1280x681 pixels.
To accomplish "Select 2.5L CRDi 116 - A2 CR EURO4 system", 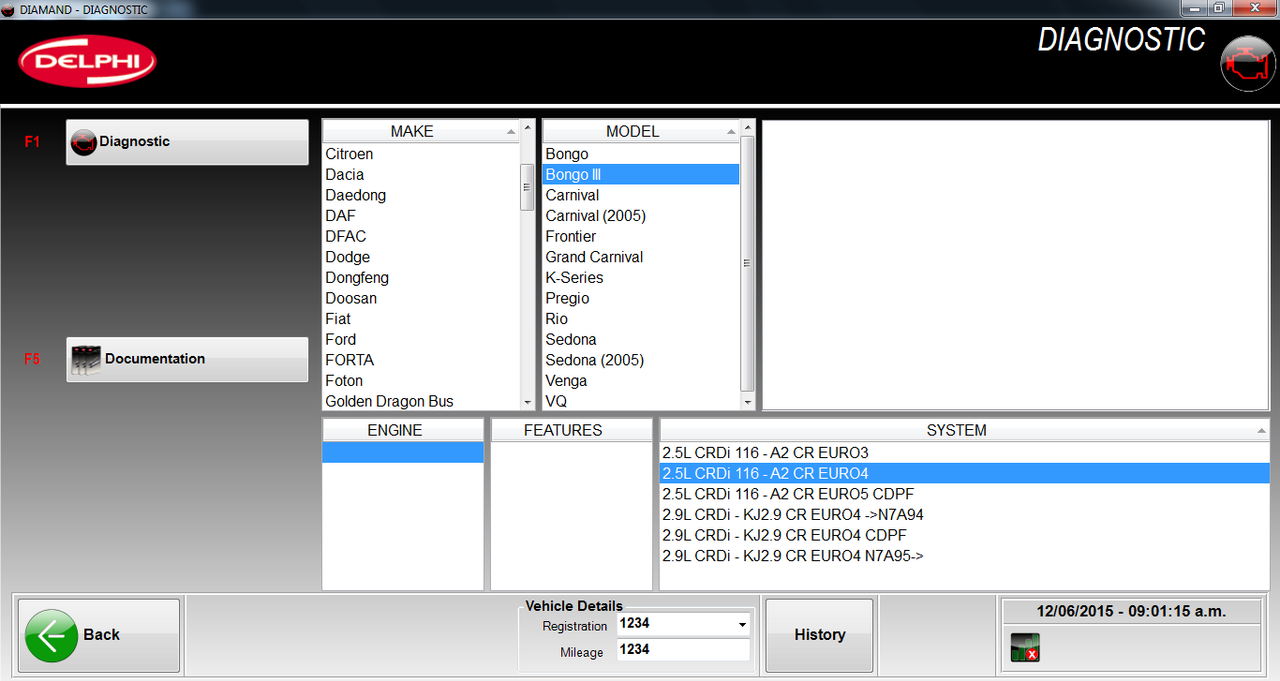I will point(964,474).
